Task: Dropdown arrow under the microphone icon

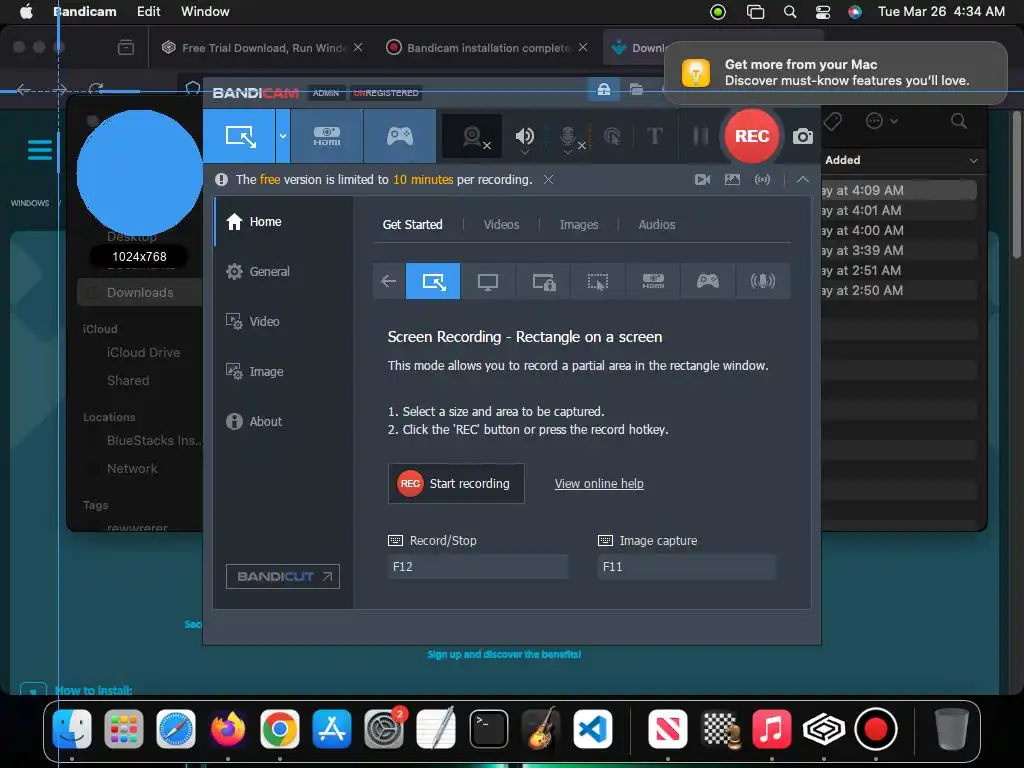Action: click(568, 153)
